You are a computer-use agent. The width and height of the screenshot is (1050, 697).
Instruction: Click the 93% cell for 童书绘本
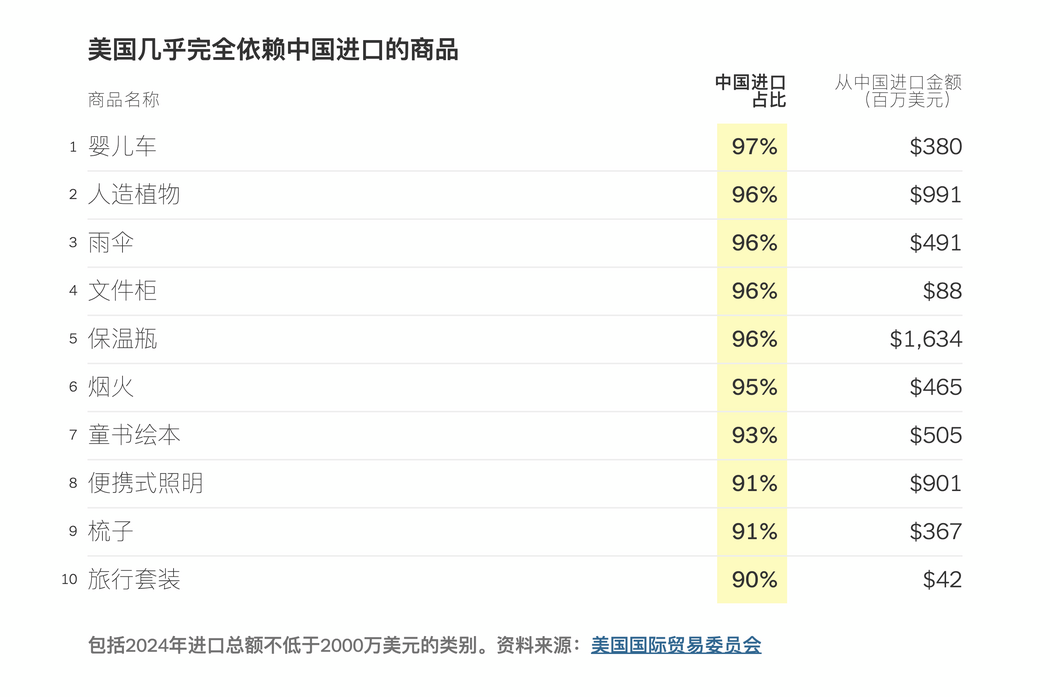[x=752, y=436]
